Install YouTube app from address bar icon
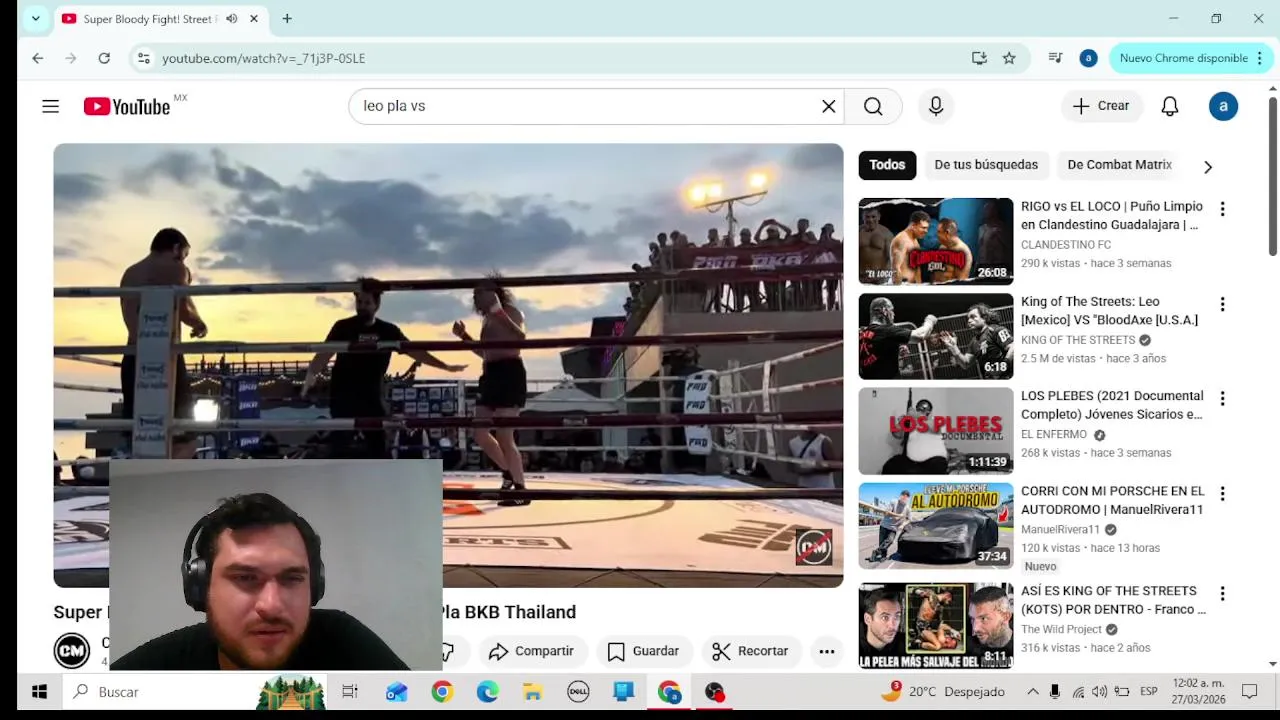The image size is (1280, 720). (x=979, y=58)
